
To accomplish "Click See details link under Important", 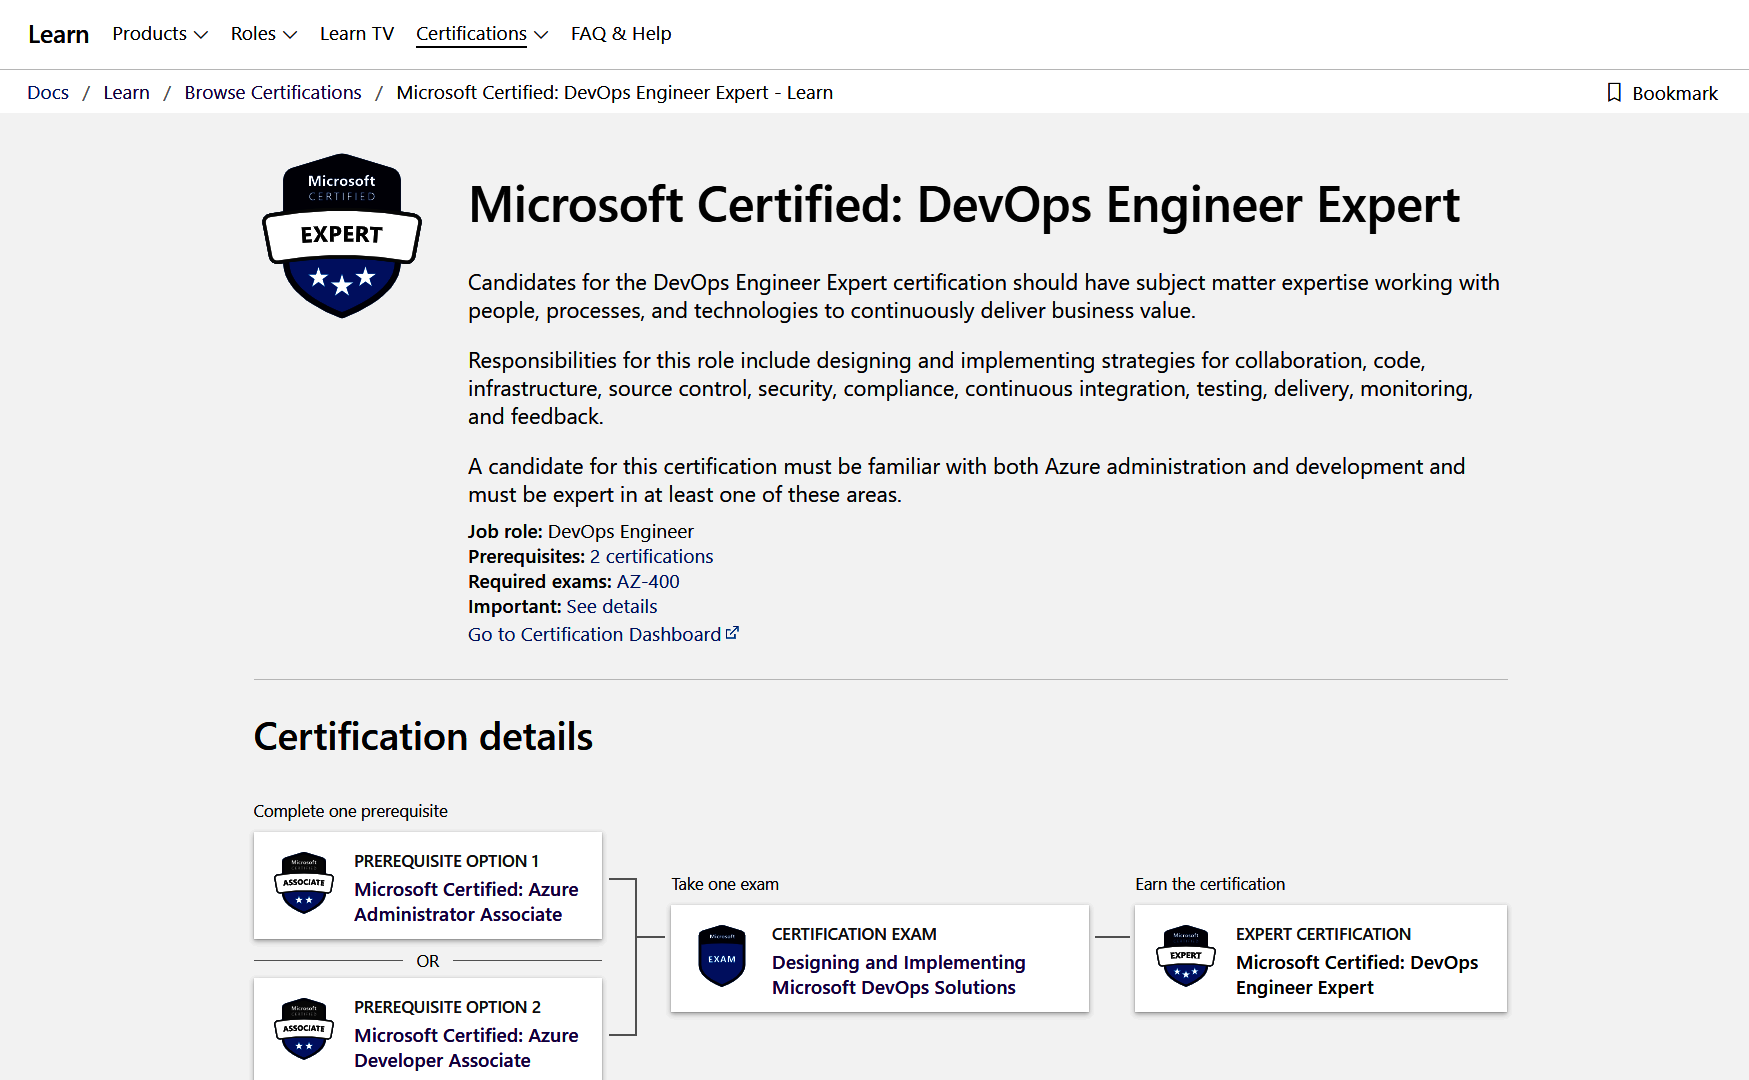I will (x=611, y=607).
